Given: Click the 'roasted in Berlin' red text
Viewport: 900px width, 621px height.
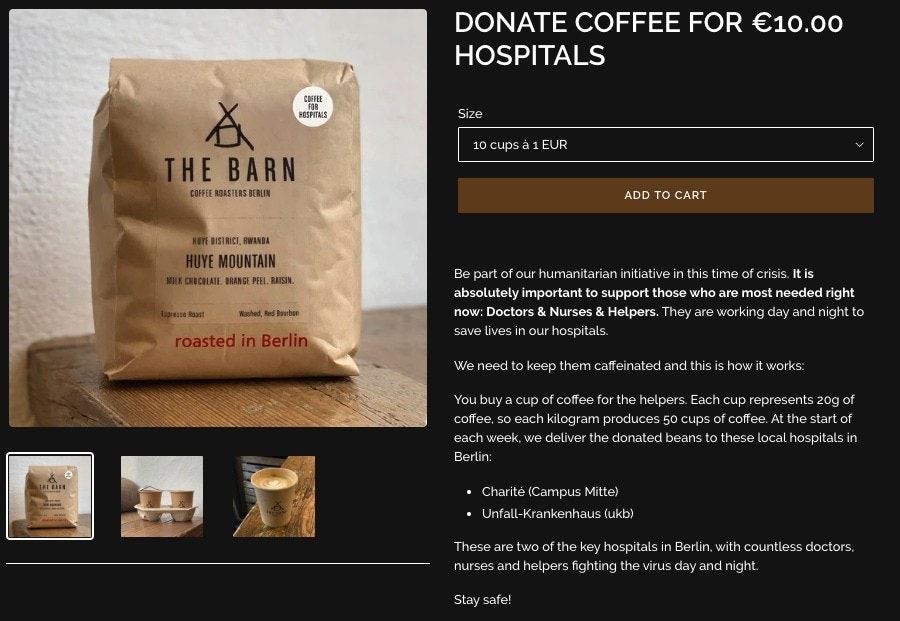Looking at the screenshot, I should [241, 341].
